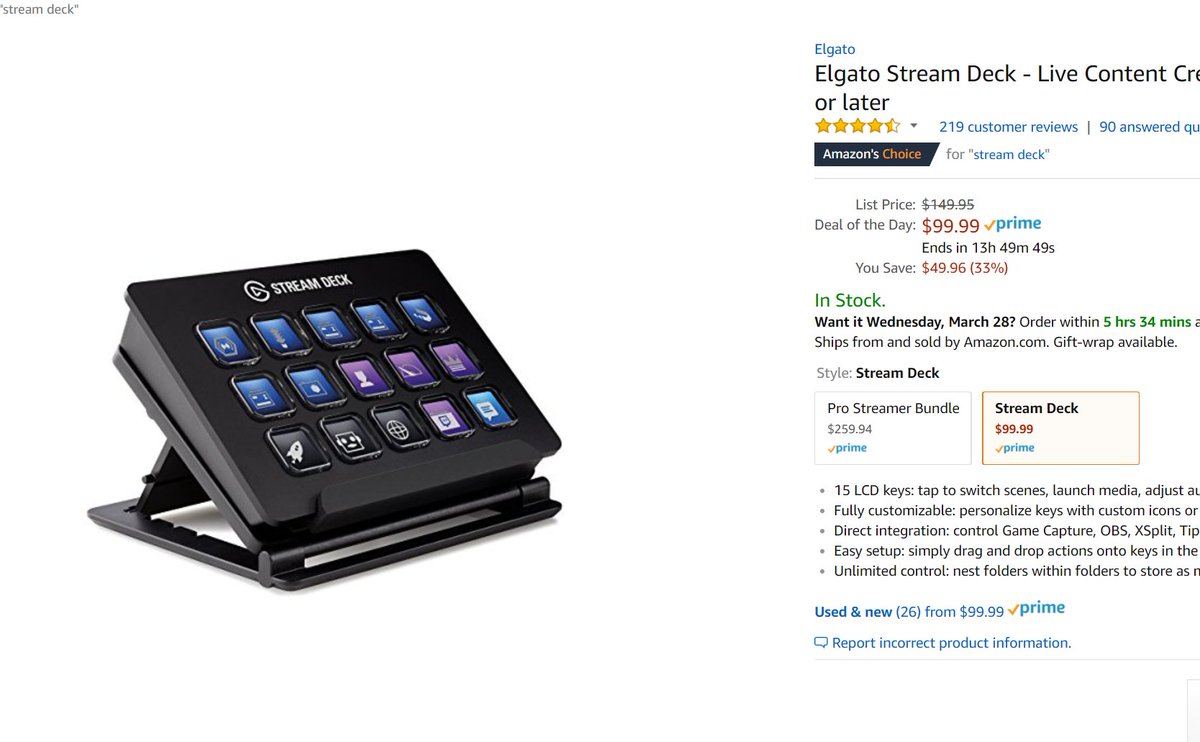1200x742 pixels.
Task: Click the speech bubble icon beside Report incorrect information
Action: click(821, 643)
